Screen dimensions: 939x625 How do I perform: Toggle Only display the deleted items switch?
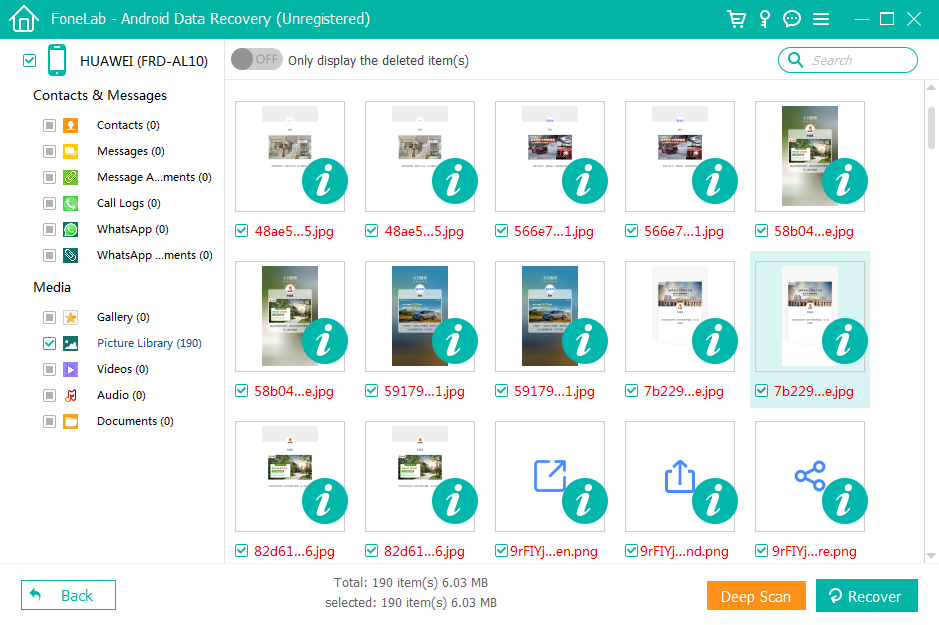tap(256, 60)
